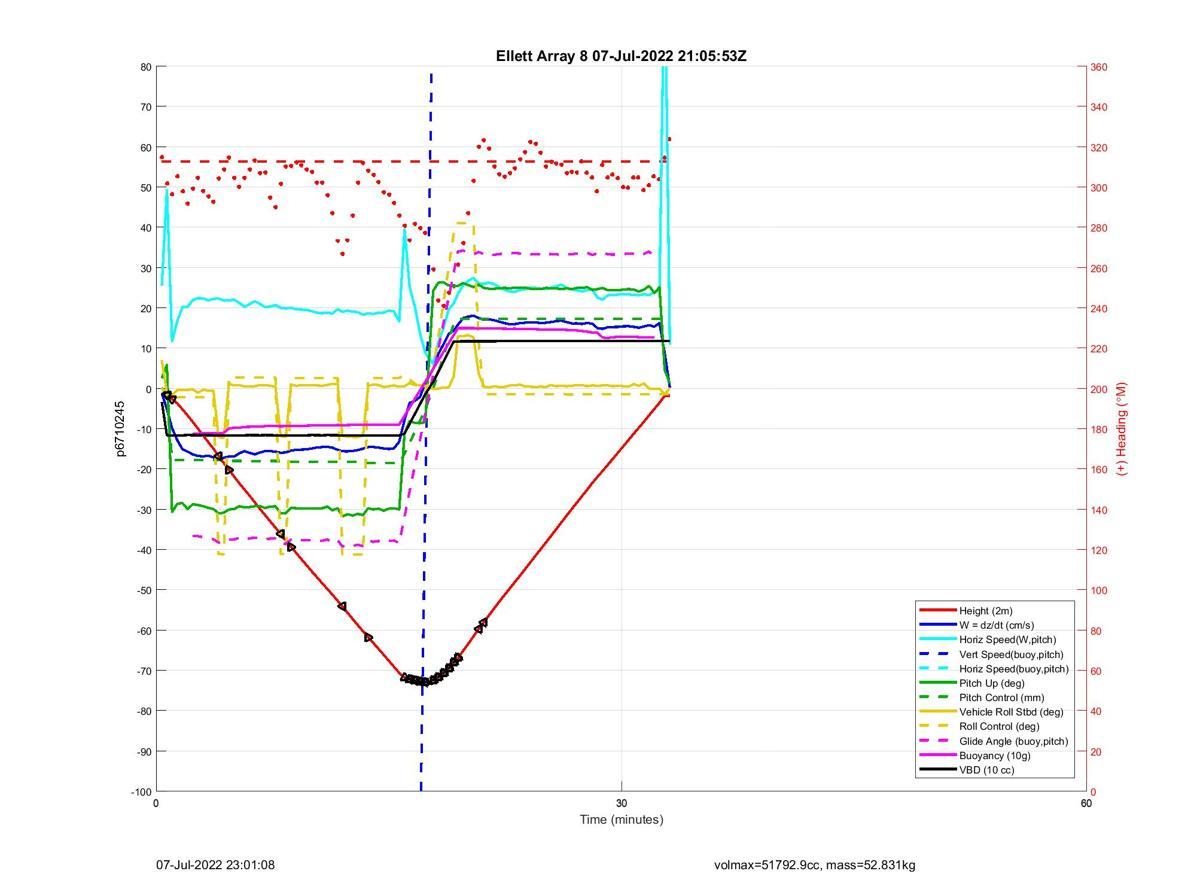Click heading axis tick label '260'
Screen dimensions: 1200x889
(1099, 268)
